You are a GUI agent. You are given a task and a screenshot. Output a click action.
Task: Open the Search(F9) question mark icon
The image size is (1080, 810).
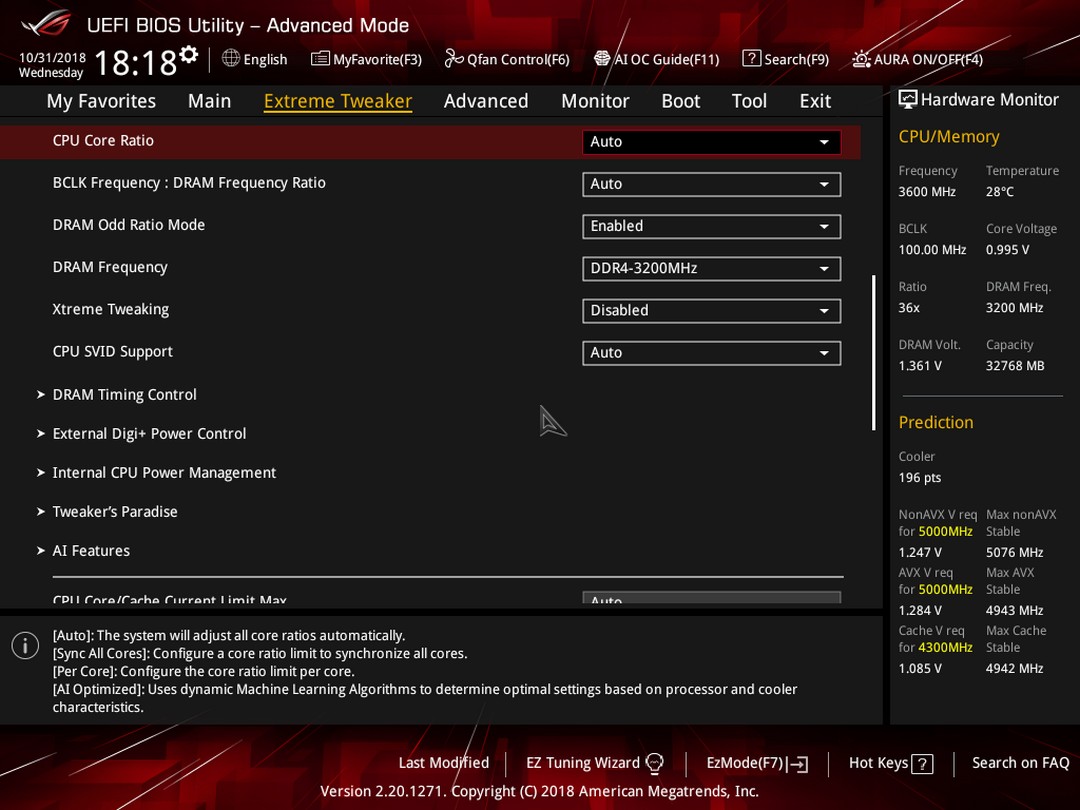(x=751, y=59)
